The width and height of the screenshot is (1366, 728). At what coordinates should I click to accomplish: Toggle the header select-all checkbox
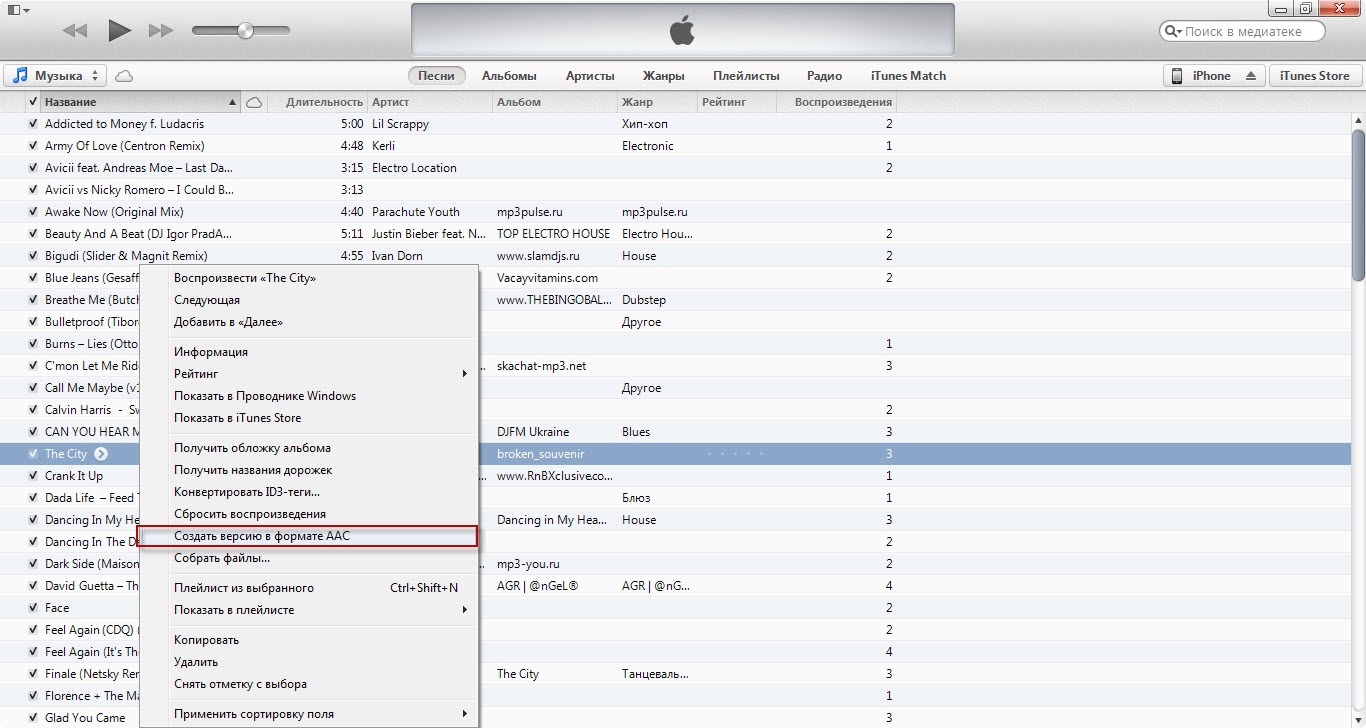(x=33, y=102)
